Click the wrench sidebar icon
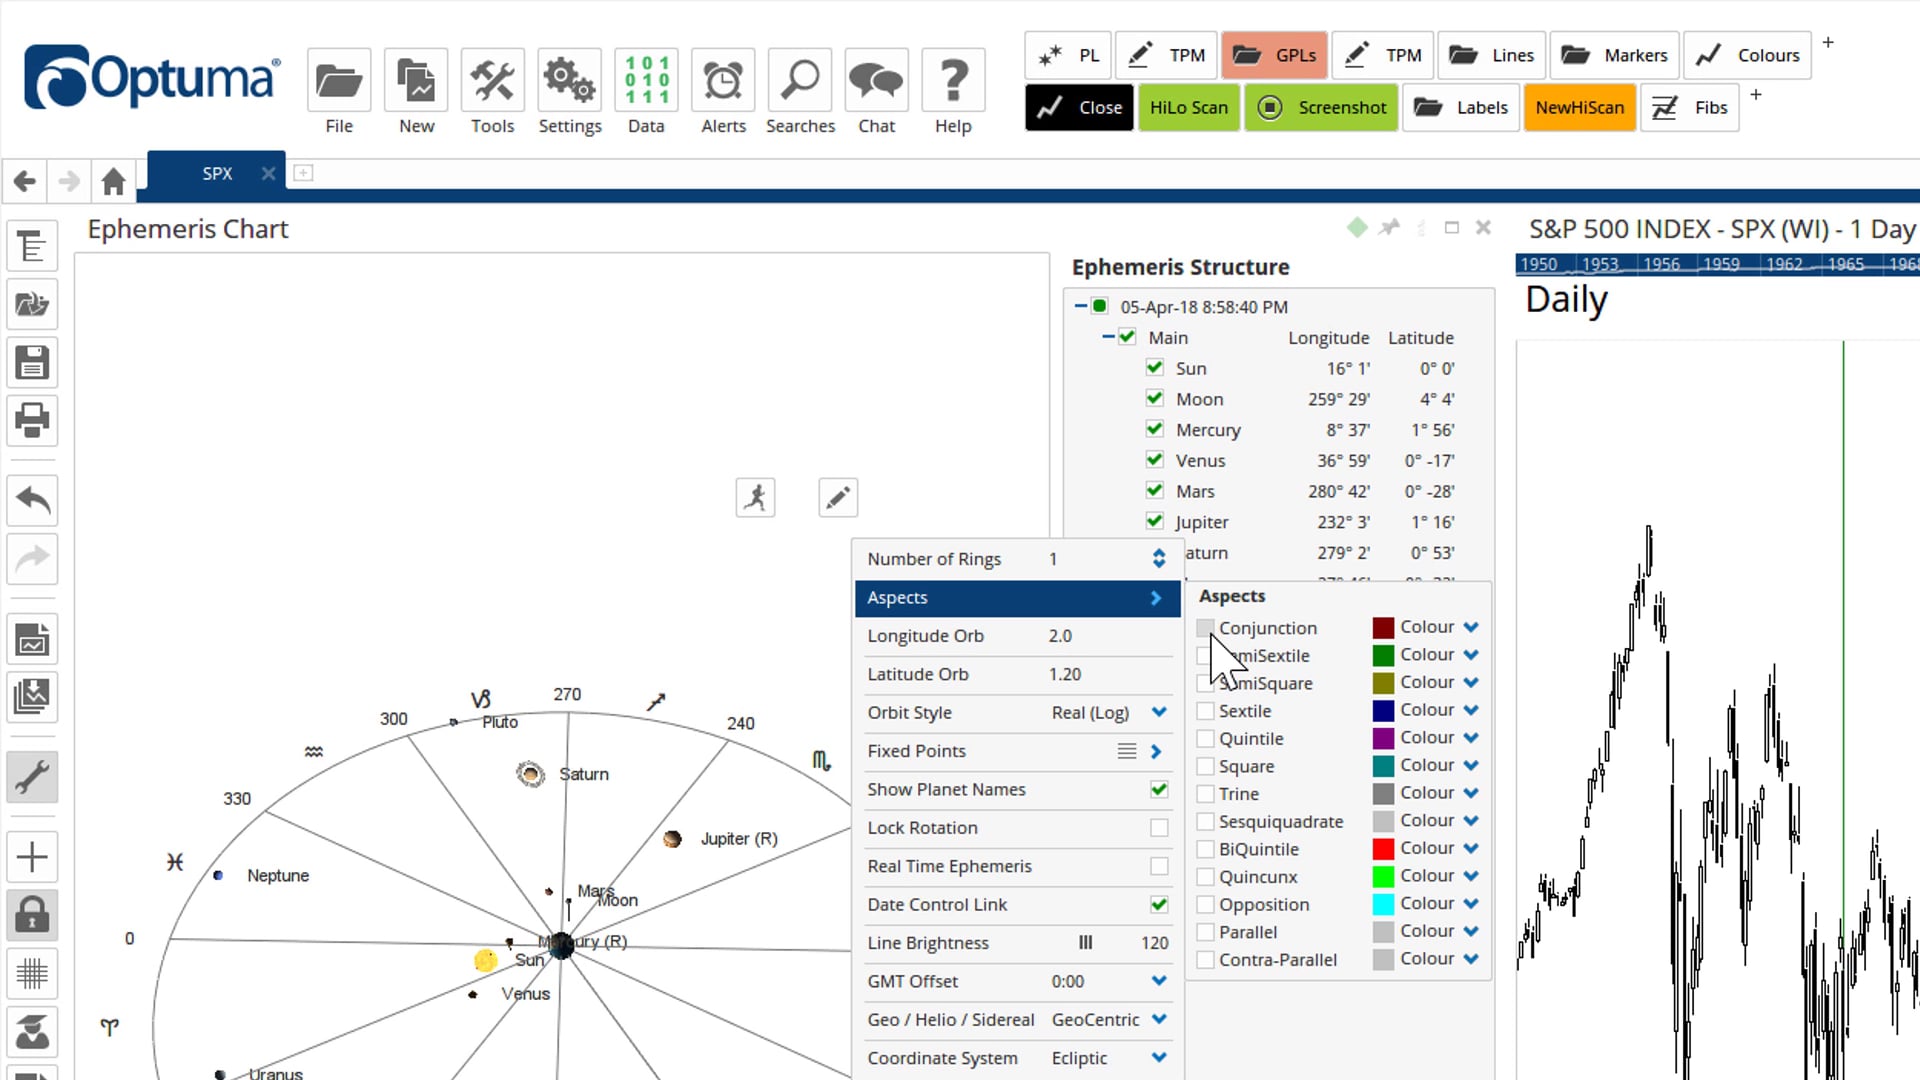Screen dimensions: 1920x1080 click(32, 777)
